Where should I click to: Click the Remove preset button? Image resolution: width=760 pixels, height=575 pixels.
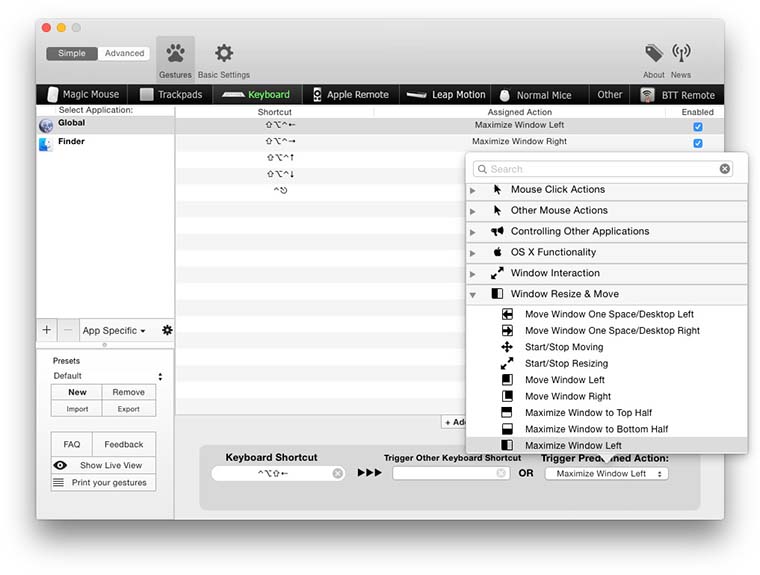click(129, 392)
